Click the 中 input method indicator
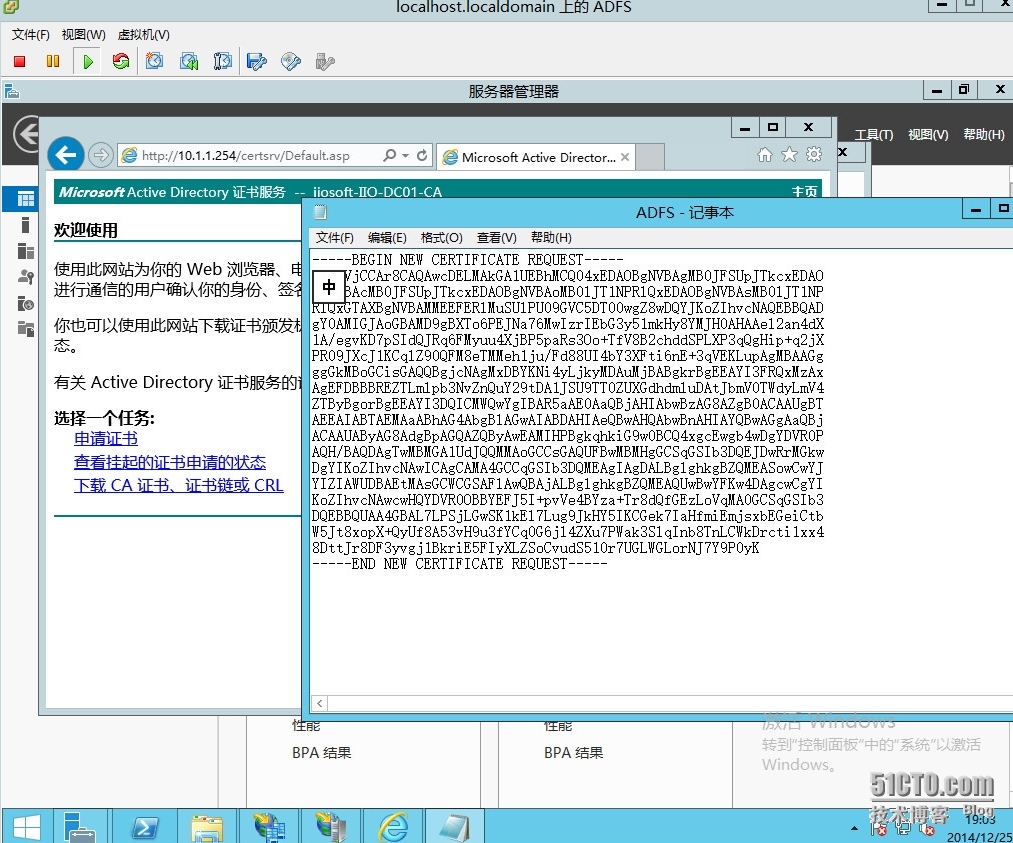Viewport: 1013px width, 843px height. 329,286
